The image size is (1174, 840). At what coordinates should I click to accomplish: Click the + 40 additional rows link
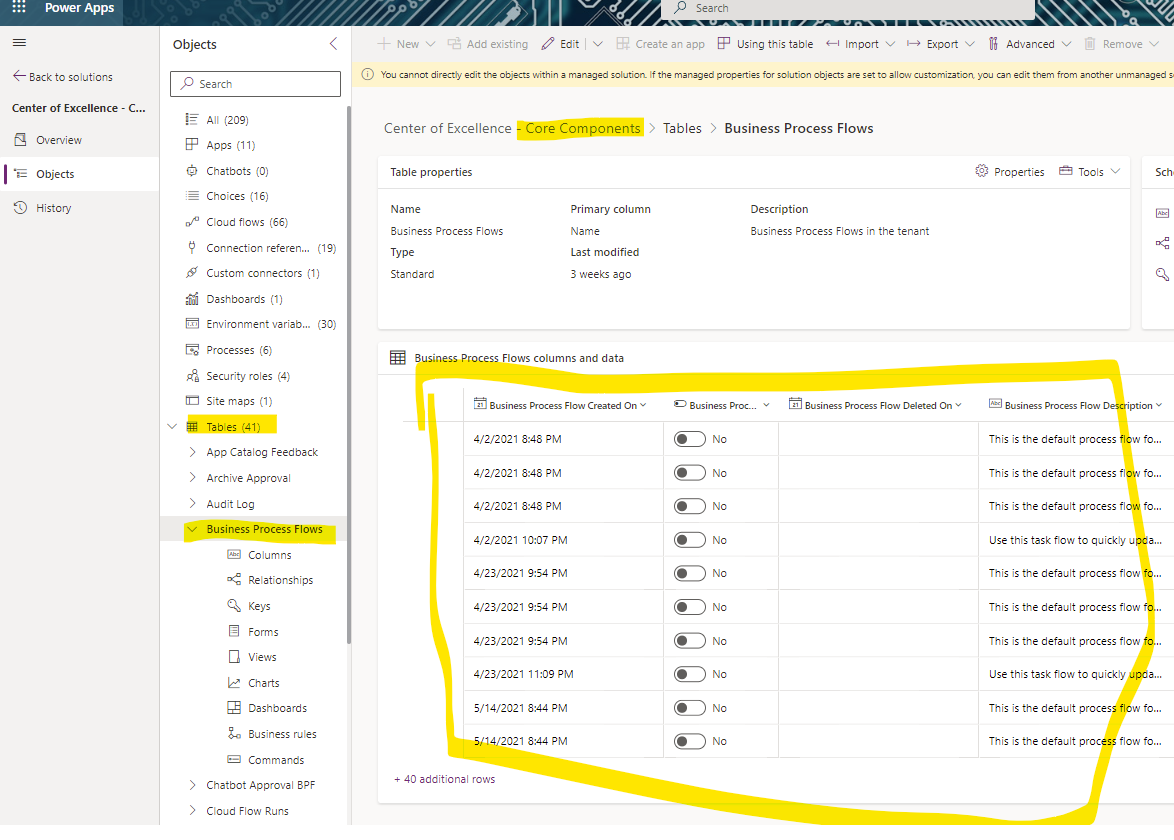pyautogui.click(x=444, y=778)
